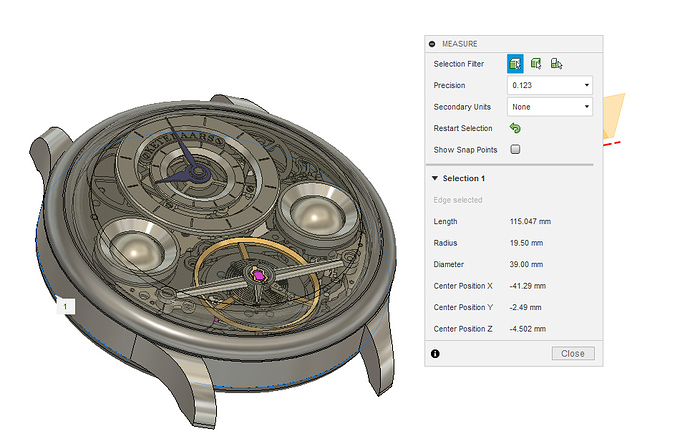Click the green Restart Selection arrow
This screenshot has width=690, height=448.
click(x=516, y=128)
